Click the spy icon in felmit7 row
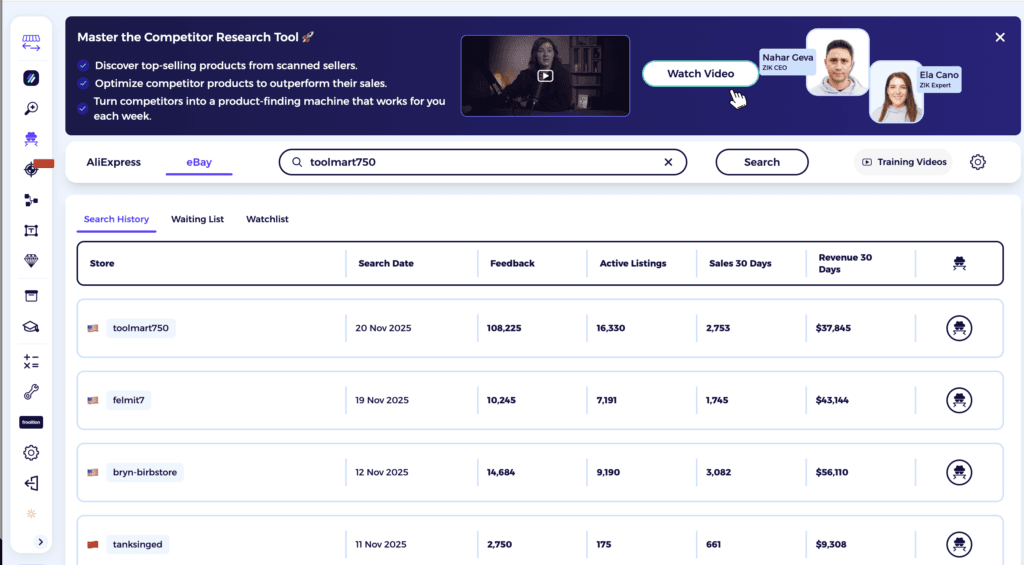 pos(959,400)
